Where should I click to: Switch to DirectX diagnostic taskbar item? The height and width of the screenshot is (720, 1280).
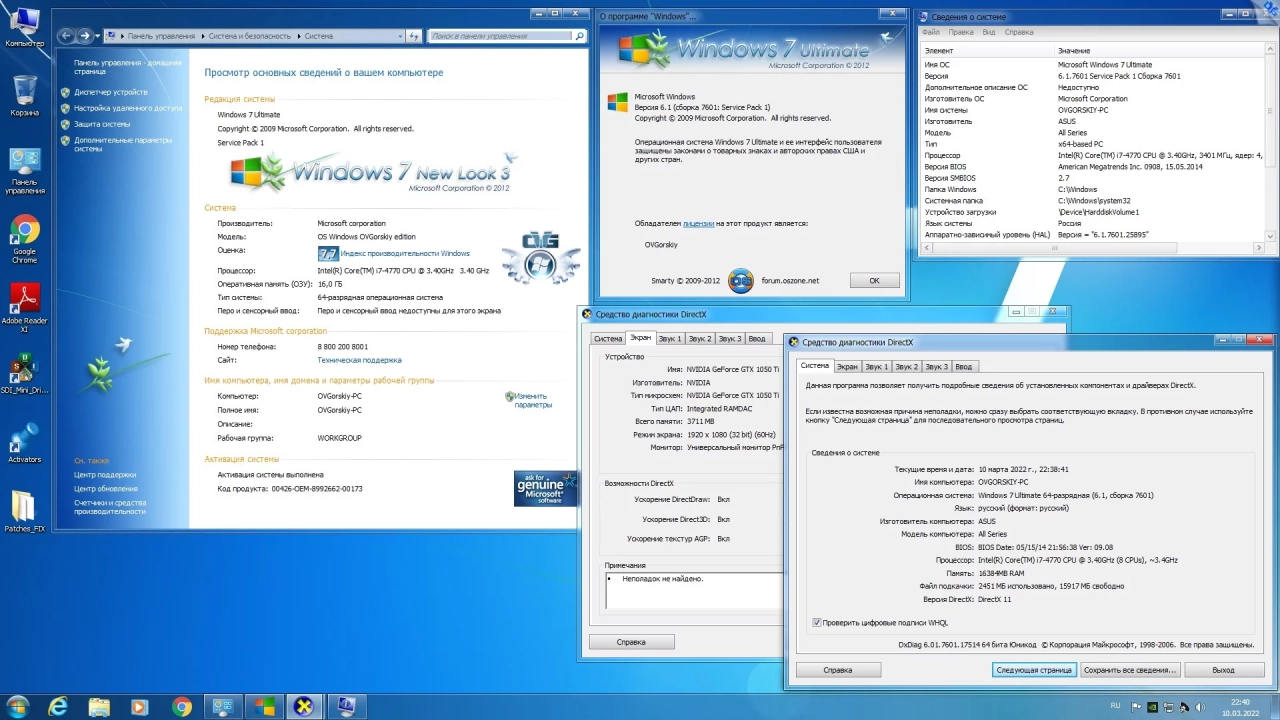click(304, 707)
